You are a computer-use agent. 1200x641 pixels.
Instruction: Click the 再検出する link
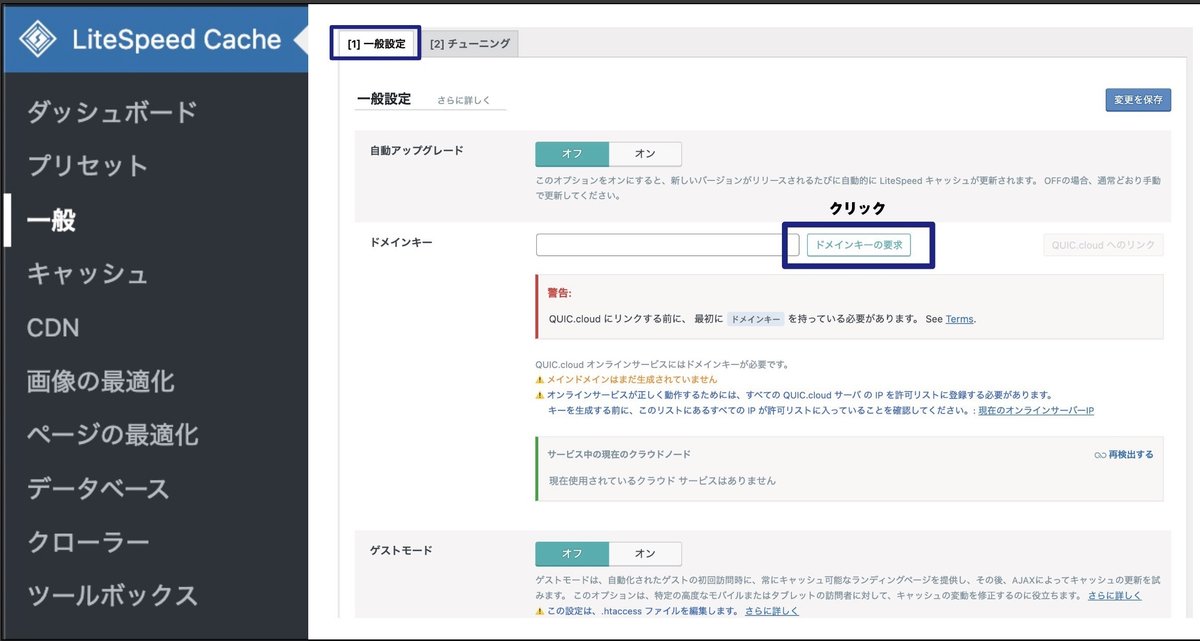coord(1131,455)
